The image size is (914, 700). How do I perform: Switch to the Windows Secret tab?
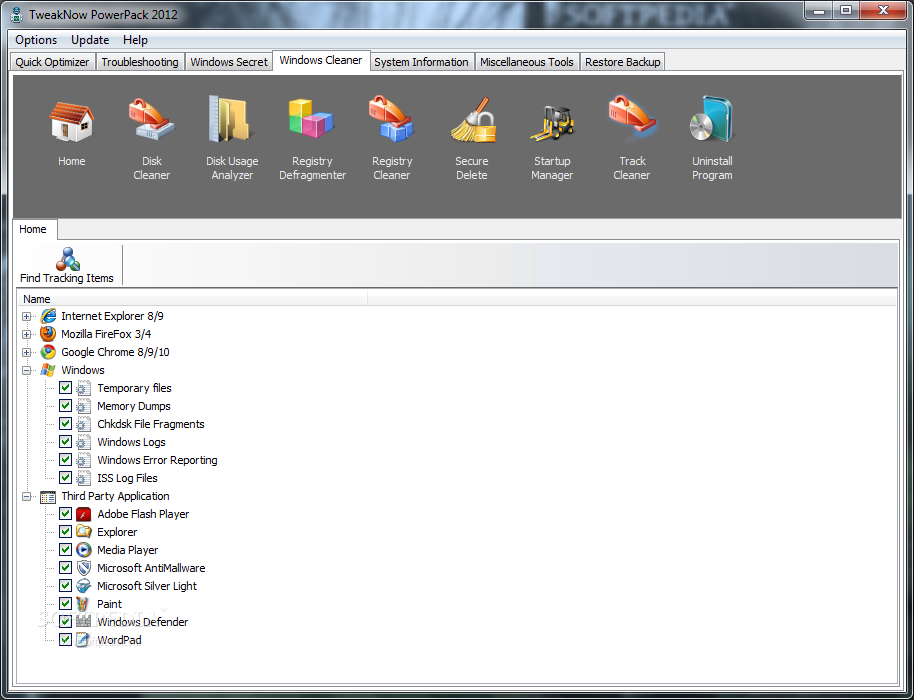[x=229, y=62]
